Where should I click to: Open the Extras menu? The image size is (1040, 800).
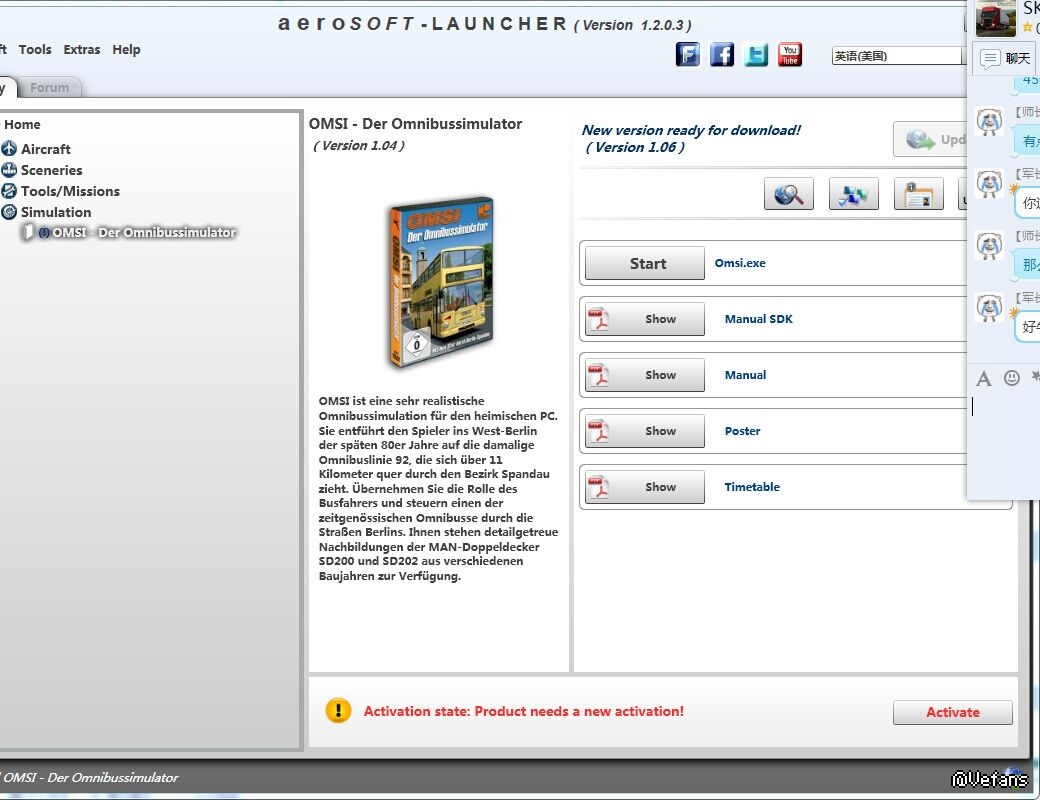click(82, 50)
